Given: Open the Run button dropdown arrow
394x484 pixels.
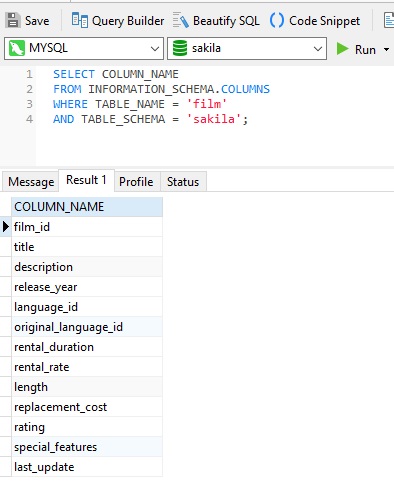Looking at the screenshot, I should point(386,50).
